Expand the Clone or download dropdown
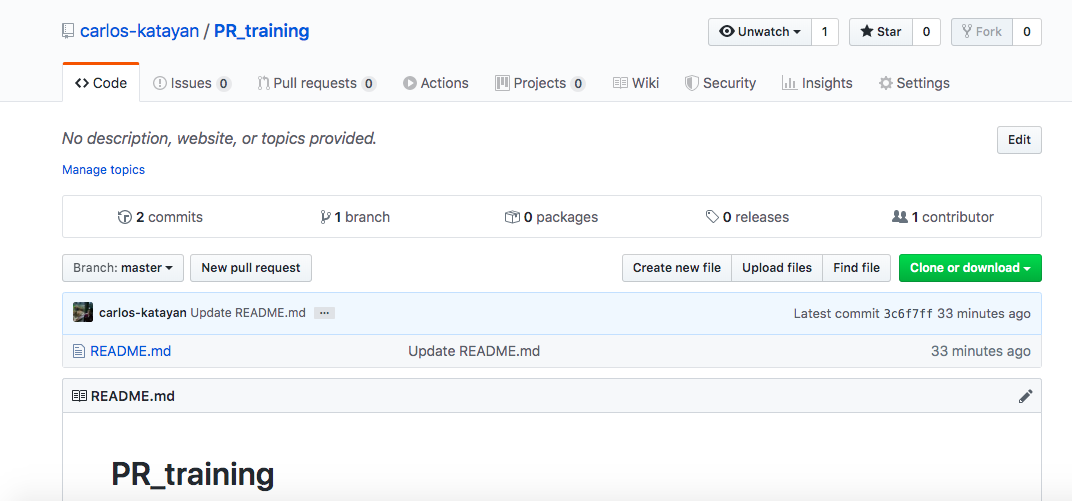 point(970,268)
